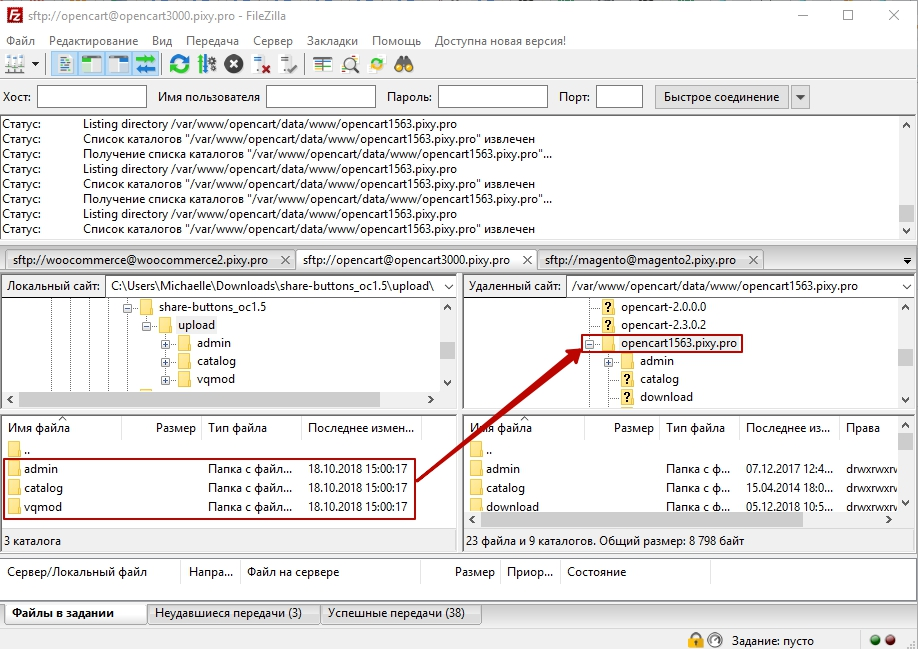Toggle message log display
The height and width of the screenshot is (649, 918).
[64, 64]
